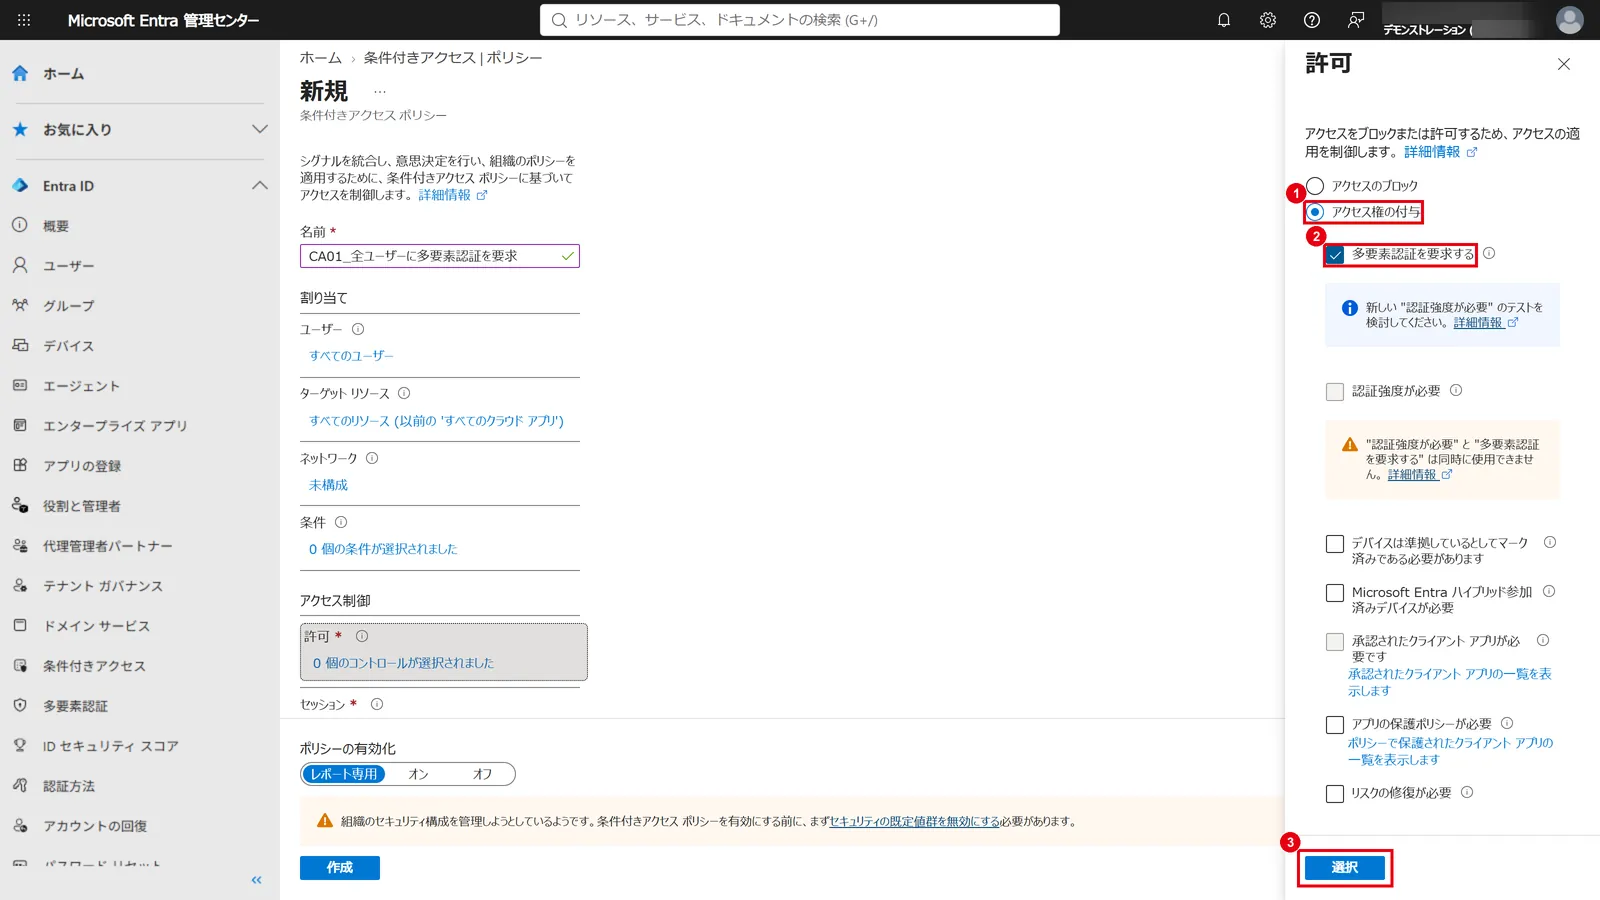This screenshot has width=1600, height=900.
Task: Click info icon next to 多要素認証を要求する
Action: 1489,253
